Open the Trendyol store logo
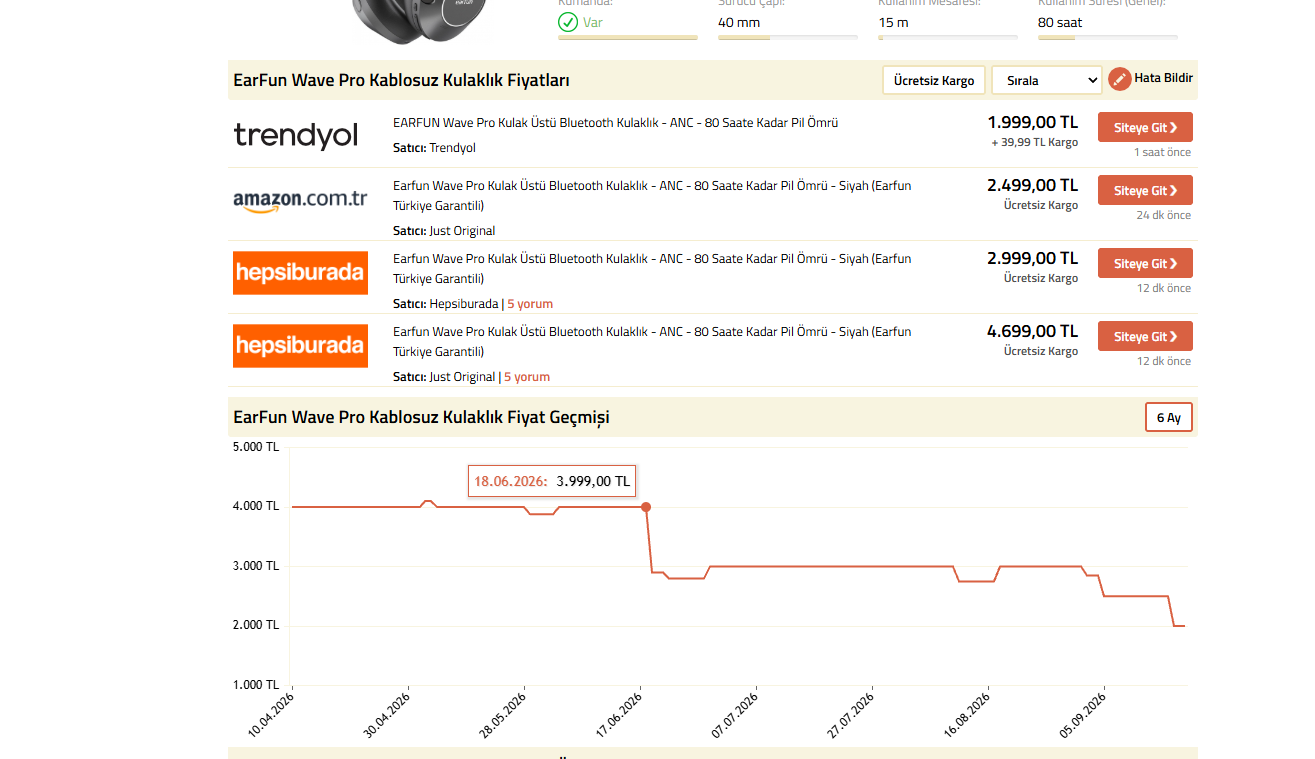This screenshot has height=759, width=1315. 296,135
